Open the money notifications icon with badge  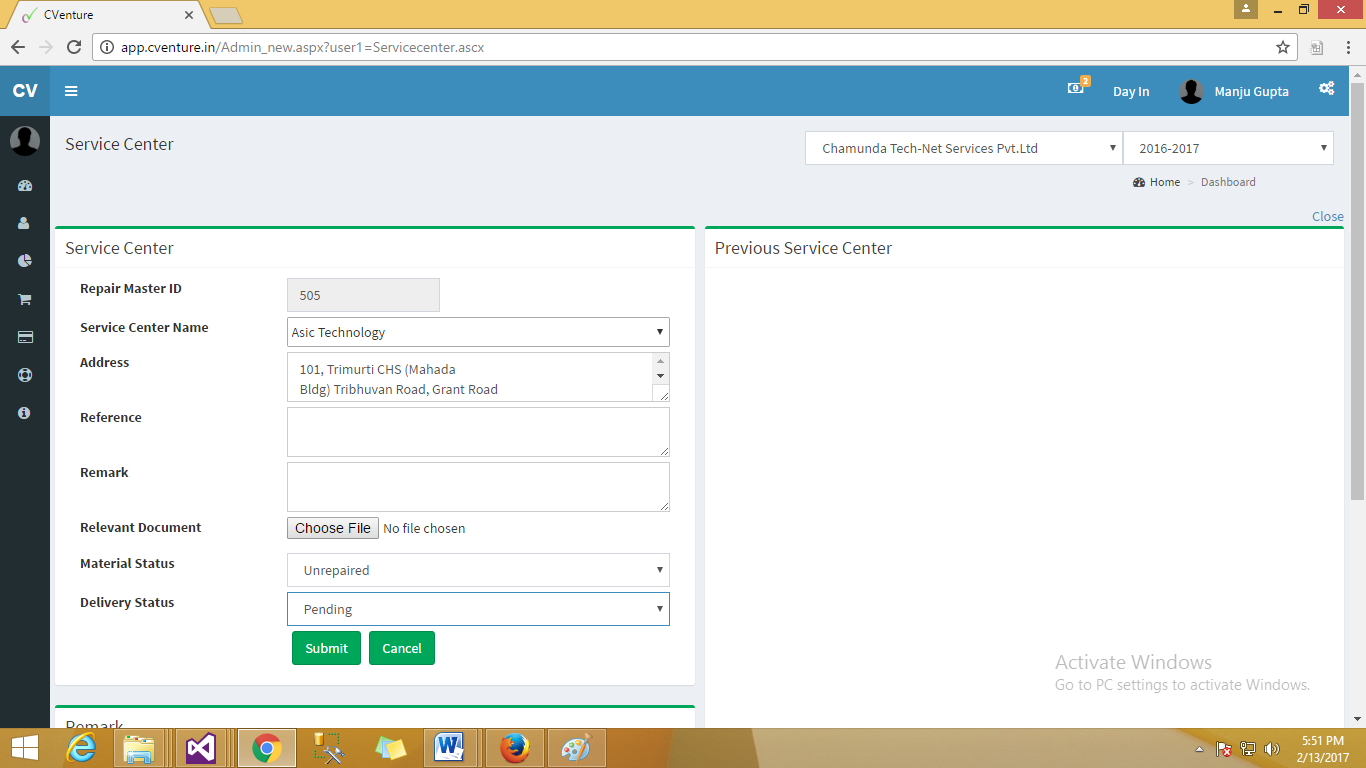point(1077,87)
